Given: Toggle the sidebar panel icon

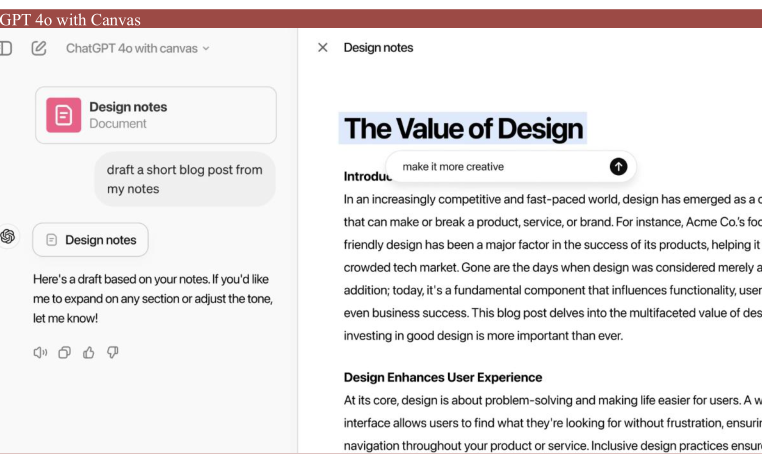Looking at the screenshot, I should [x=5, y=48].
